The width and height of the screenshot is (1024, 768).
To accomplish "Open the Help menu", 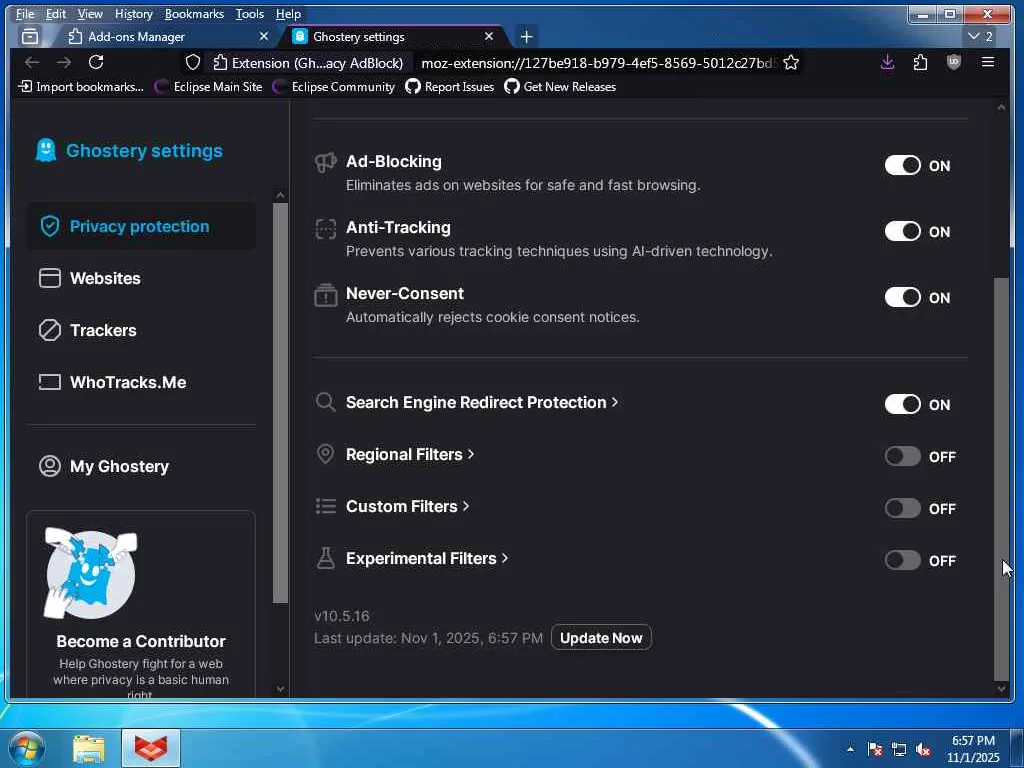I will click(288, 14).
